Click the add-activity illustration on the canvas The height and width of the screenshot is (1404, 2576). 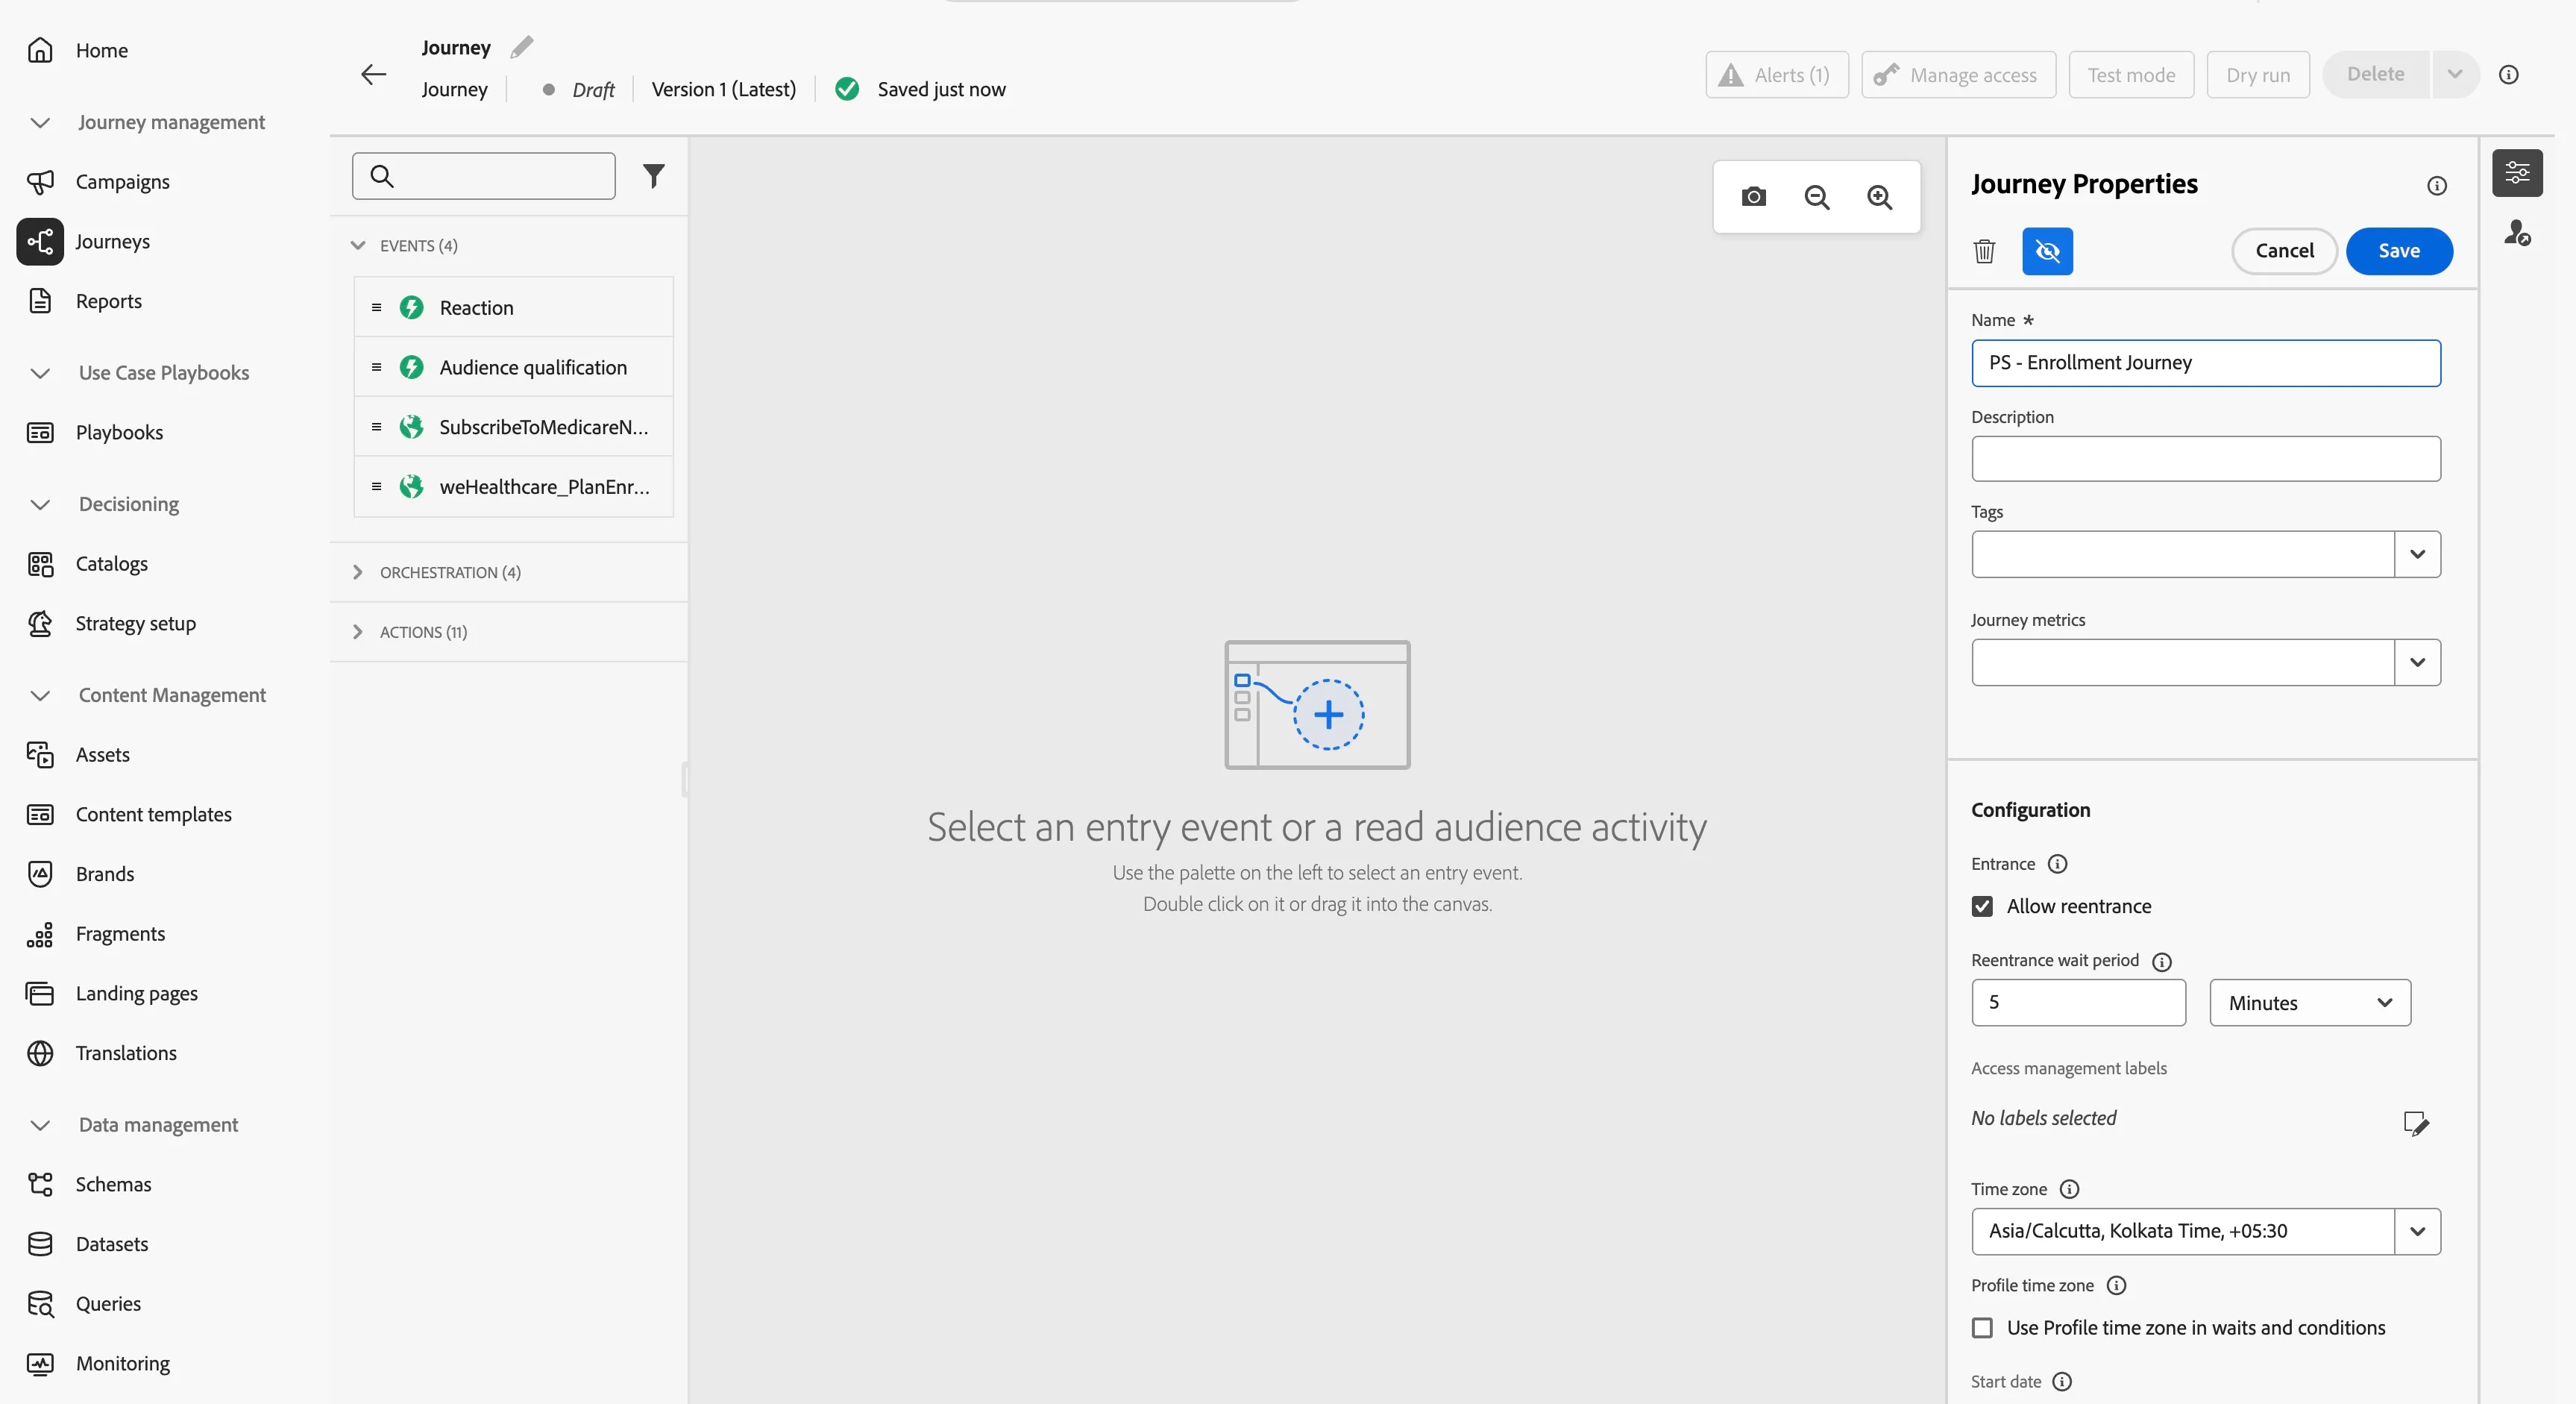point(1317,705)
